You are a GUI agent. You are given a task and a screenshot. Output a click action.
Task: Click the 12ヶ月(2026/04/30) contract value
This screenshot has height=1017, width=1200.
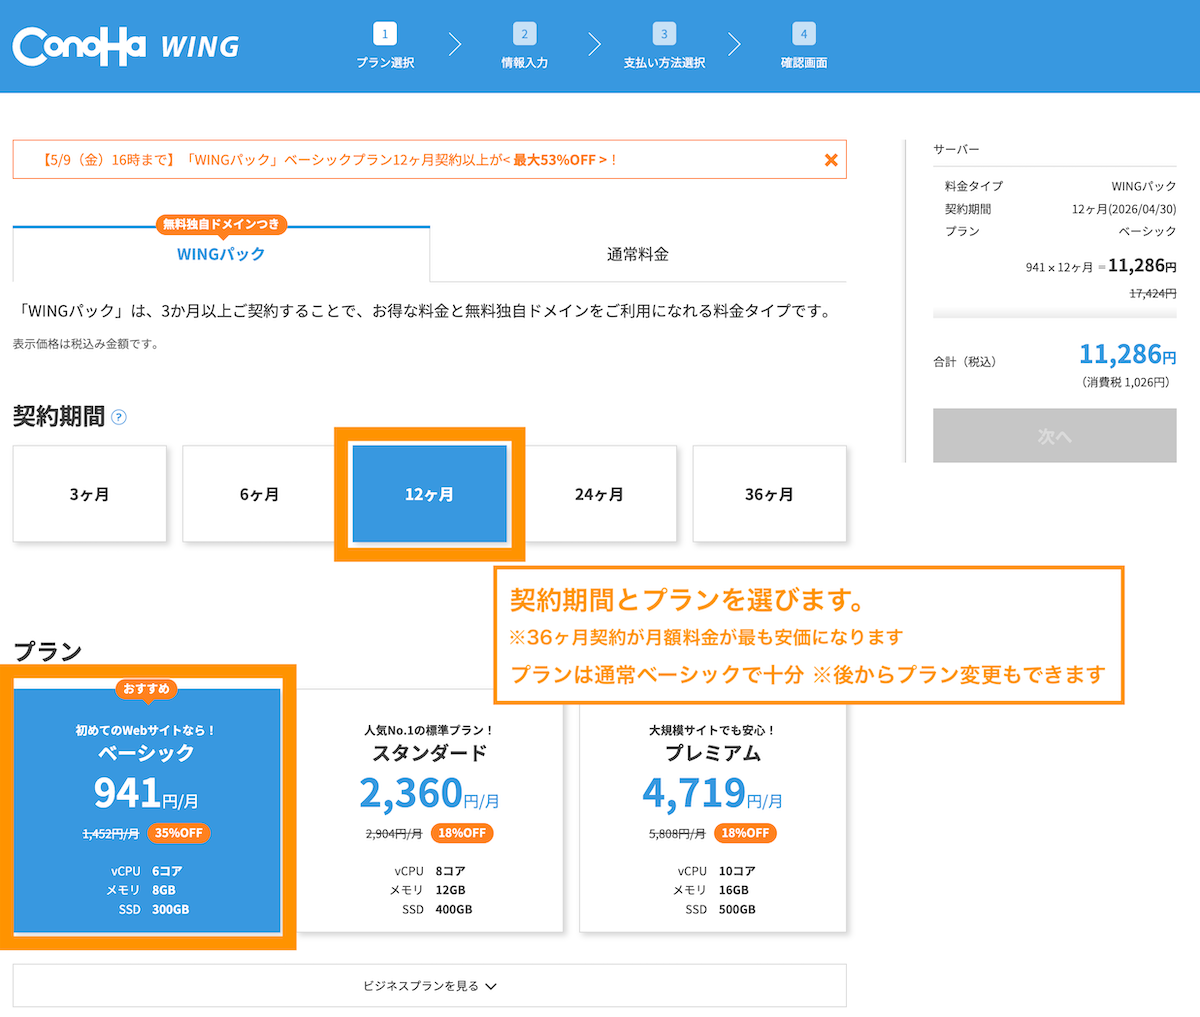coord(1124,209)
